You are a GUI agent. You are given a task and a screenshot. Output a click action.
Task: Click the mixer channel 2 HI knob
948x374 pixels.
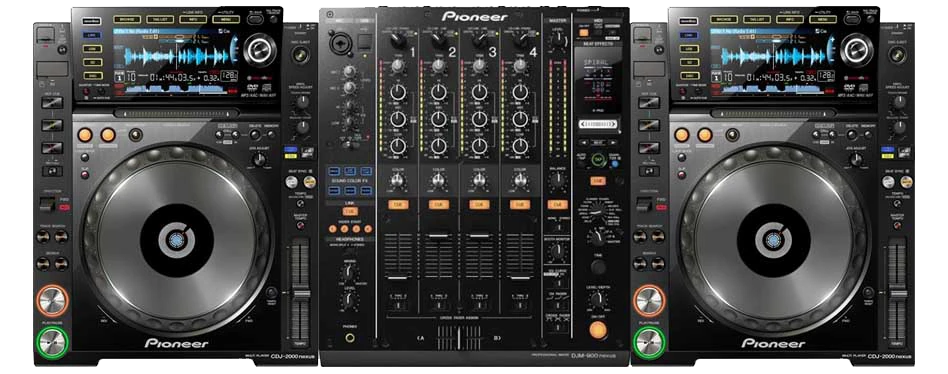point(439,92)
